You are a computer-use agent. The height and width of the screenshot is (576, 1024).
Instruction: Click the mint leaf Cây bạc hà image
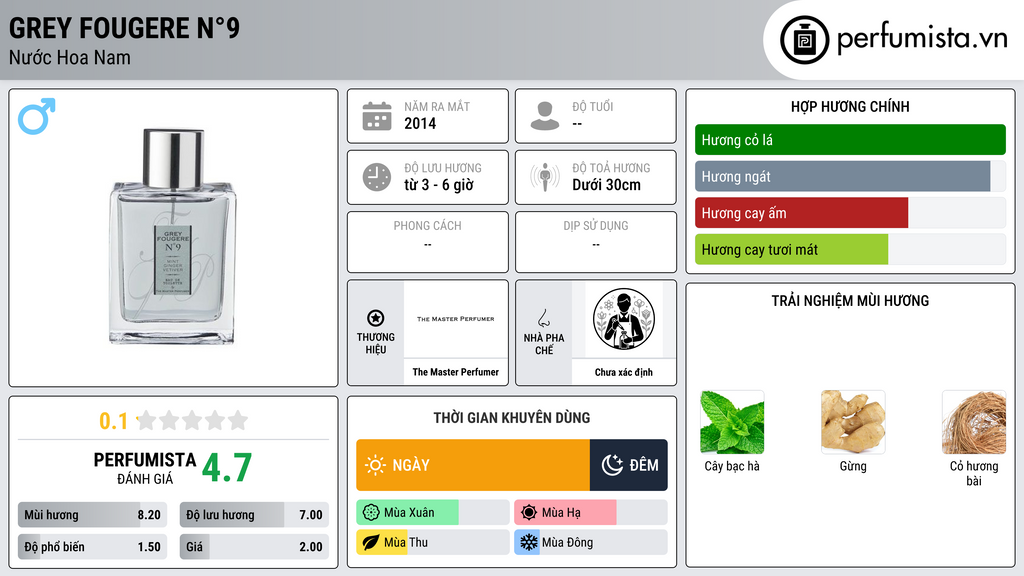coord(732,423)
